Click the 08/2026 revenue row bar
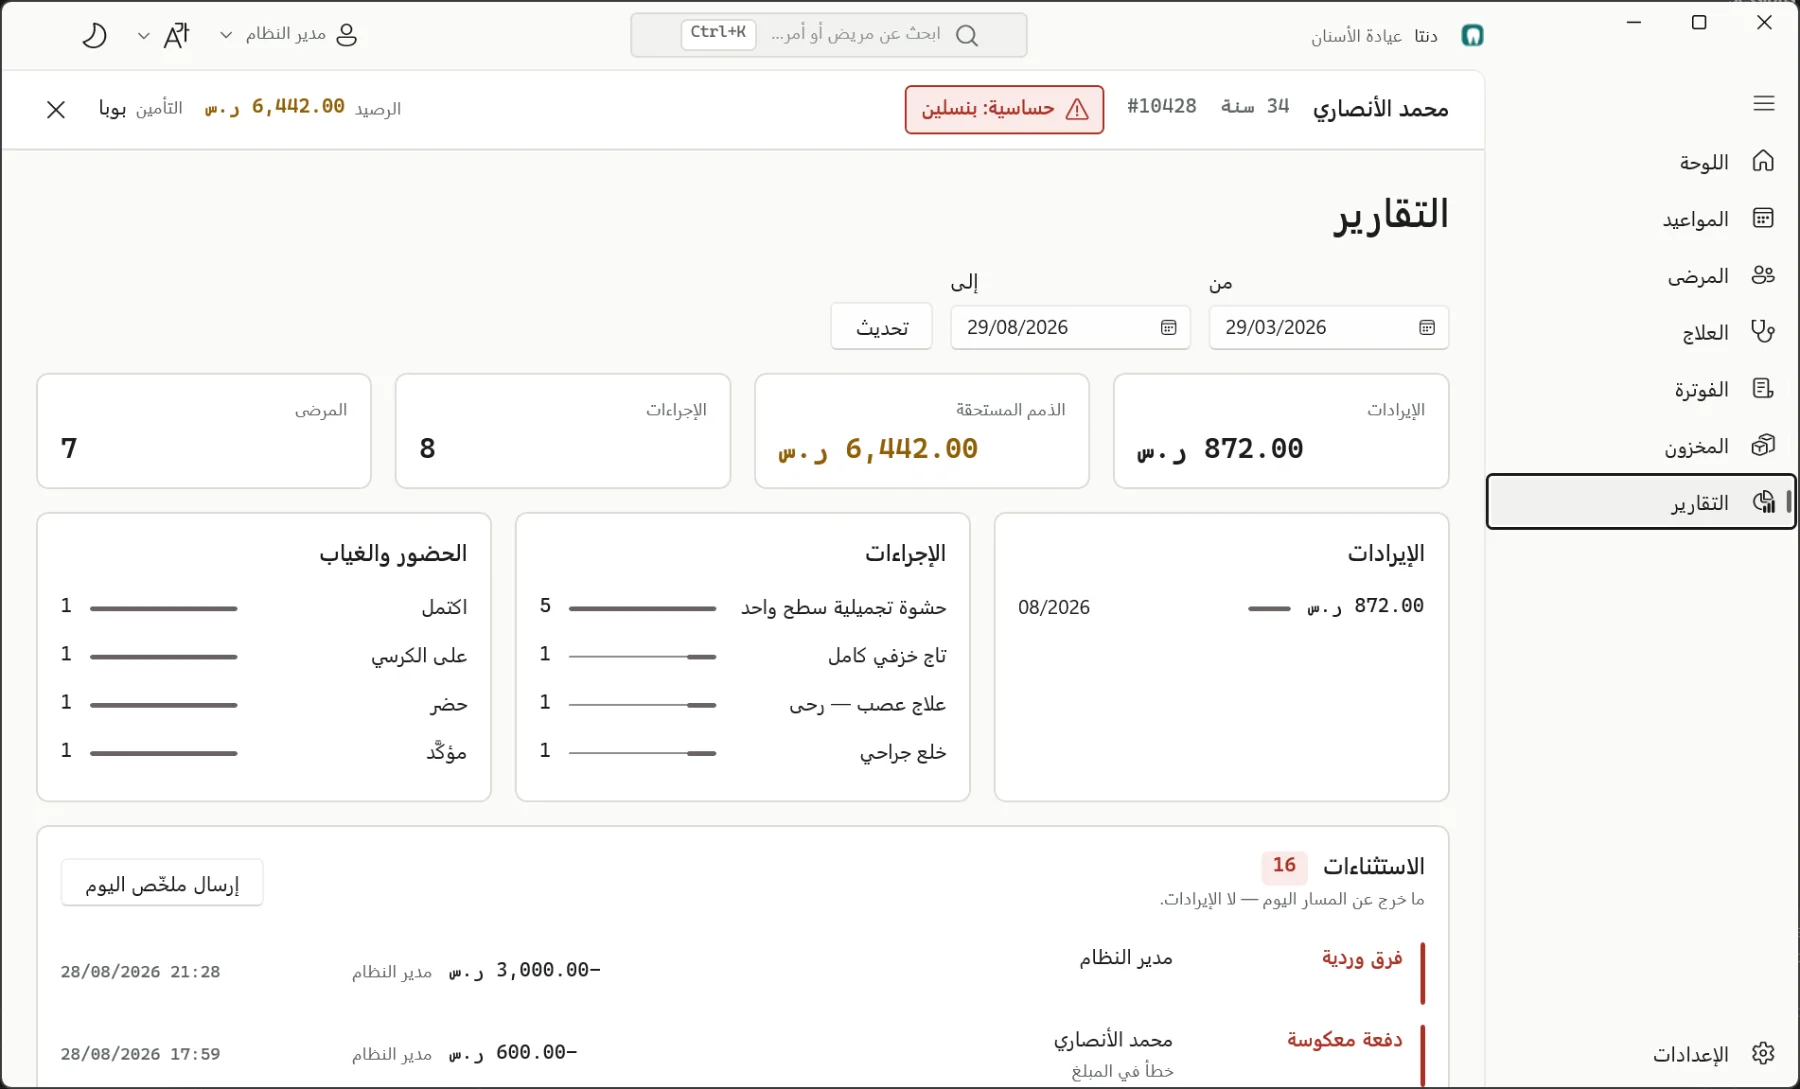The image size is (1800, 1089). click(x=1269, y=608)
